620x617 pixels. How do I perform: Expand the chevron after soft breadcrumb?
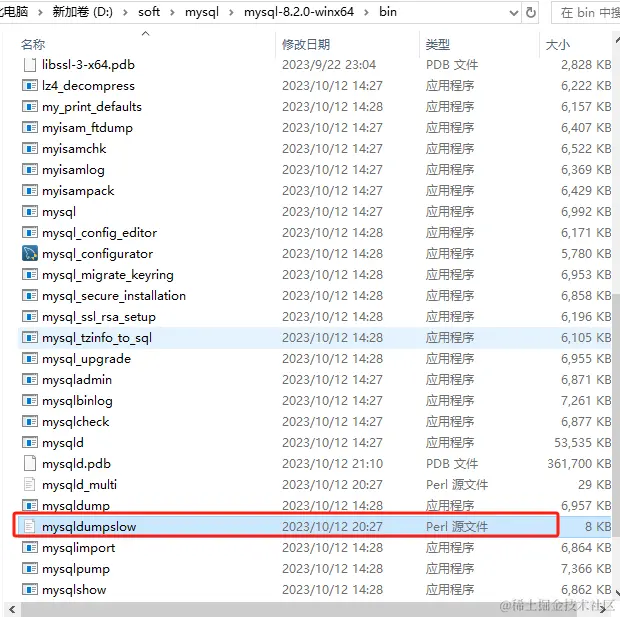(x=172, y=13)
